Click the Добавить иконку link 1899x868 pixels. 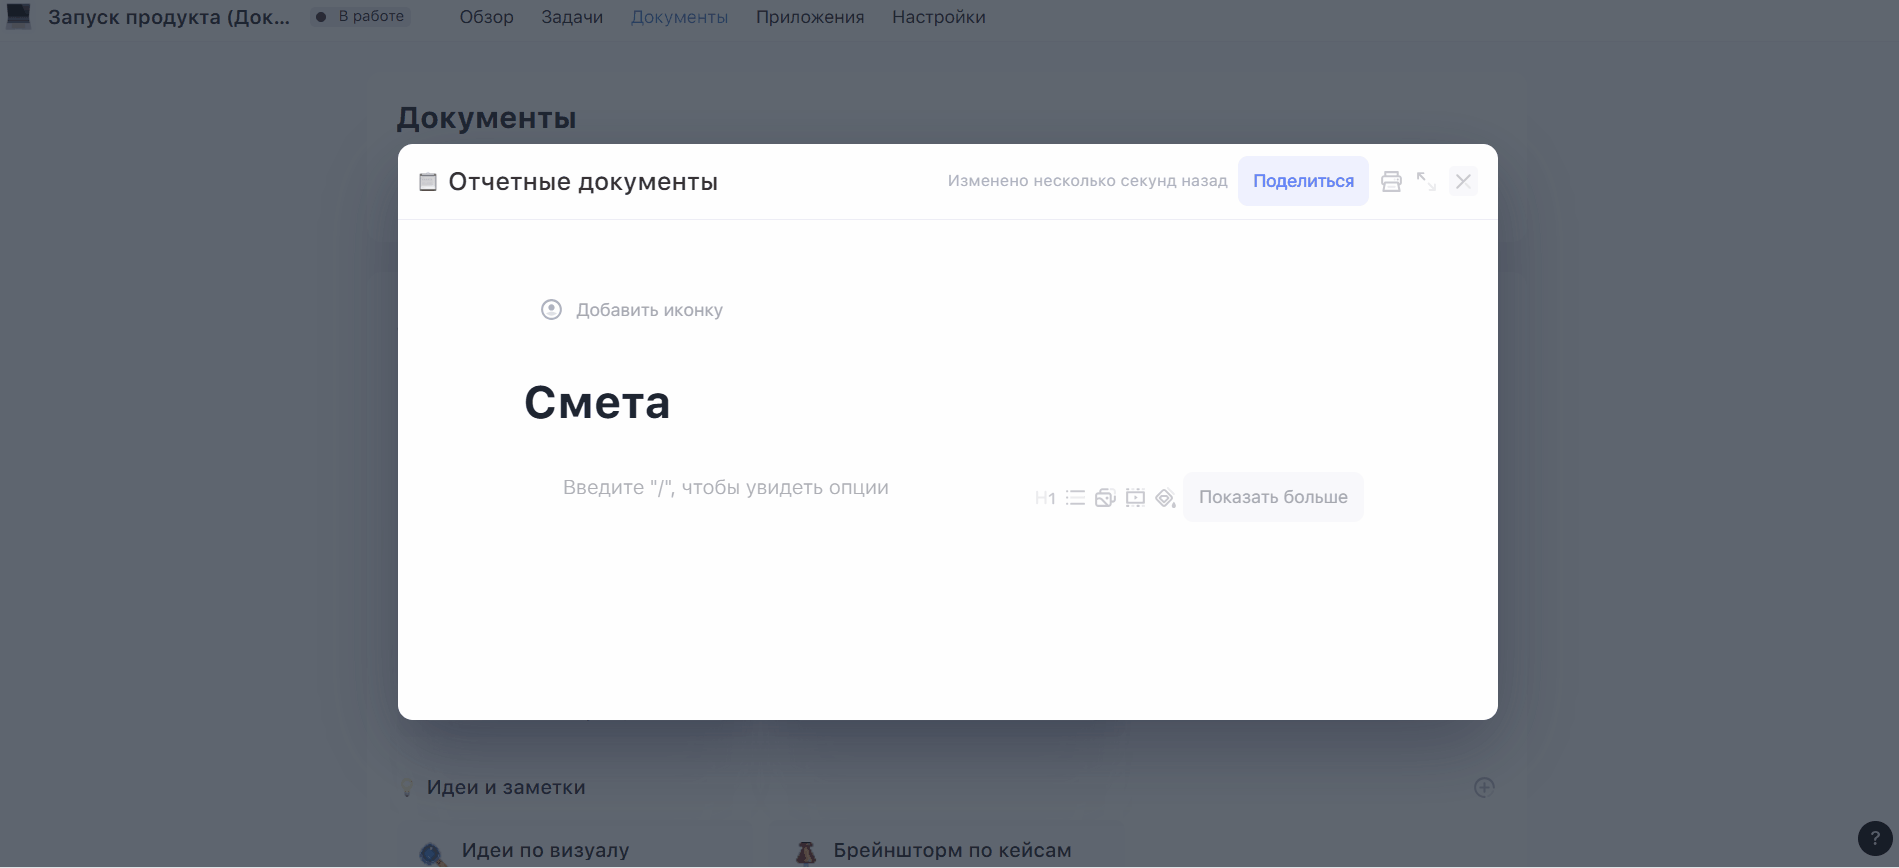(649, 310)
